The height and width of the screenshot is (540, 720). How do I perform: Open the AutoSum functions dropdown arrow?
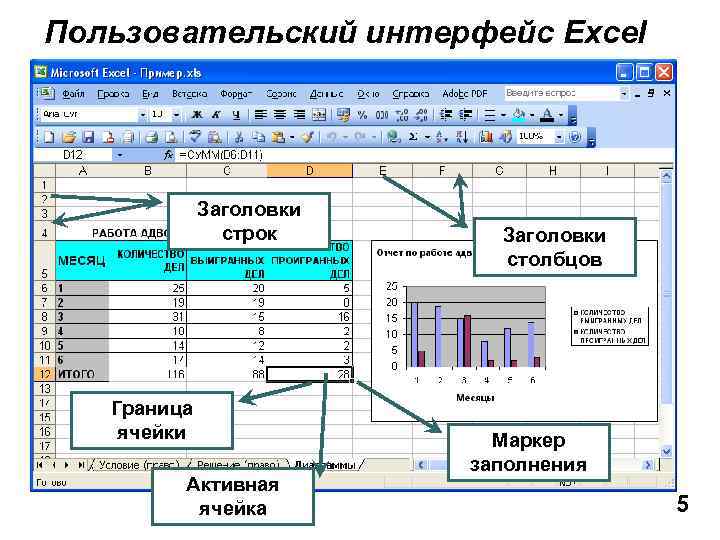click(427, 137)
